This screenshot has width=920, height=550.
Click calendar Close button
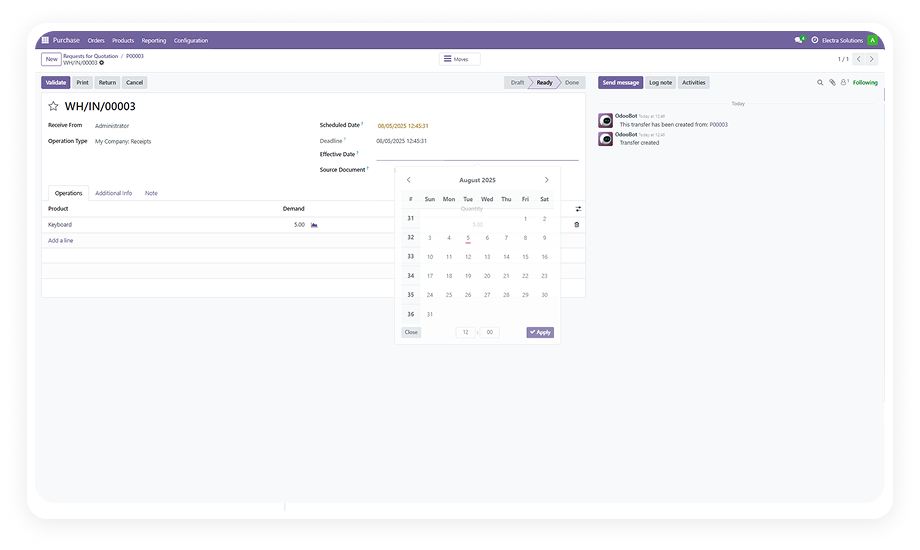411,332
